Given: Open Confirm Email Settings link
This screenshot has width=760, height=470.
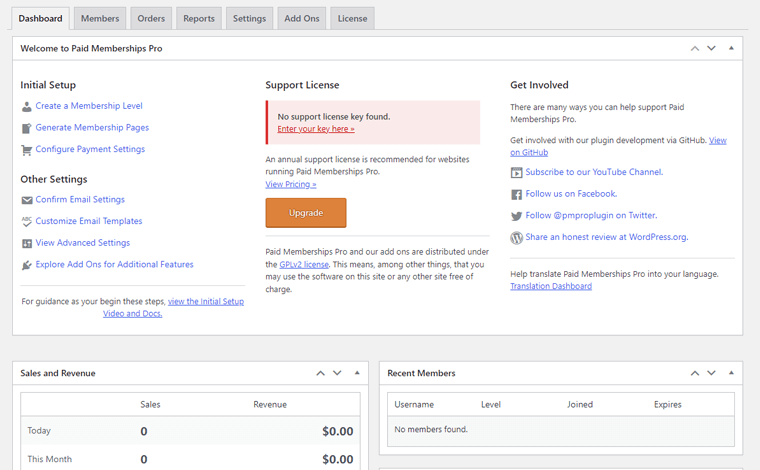Looking at the screenshot, I should pos(80,200).
